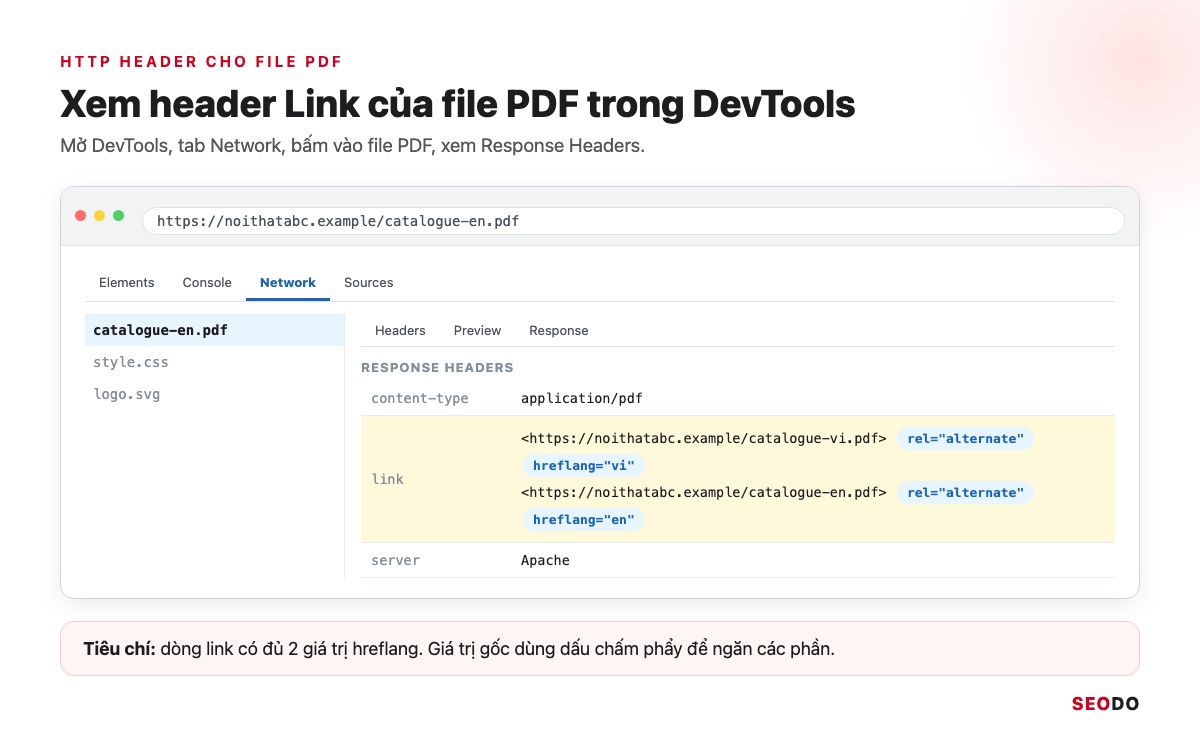Image resolution: width=1200 pixels, height=736 pixels.
Task: Click the SEODO logo
Action: [x=1105, y=704]
